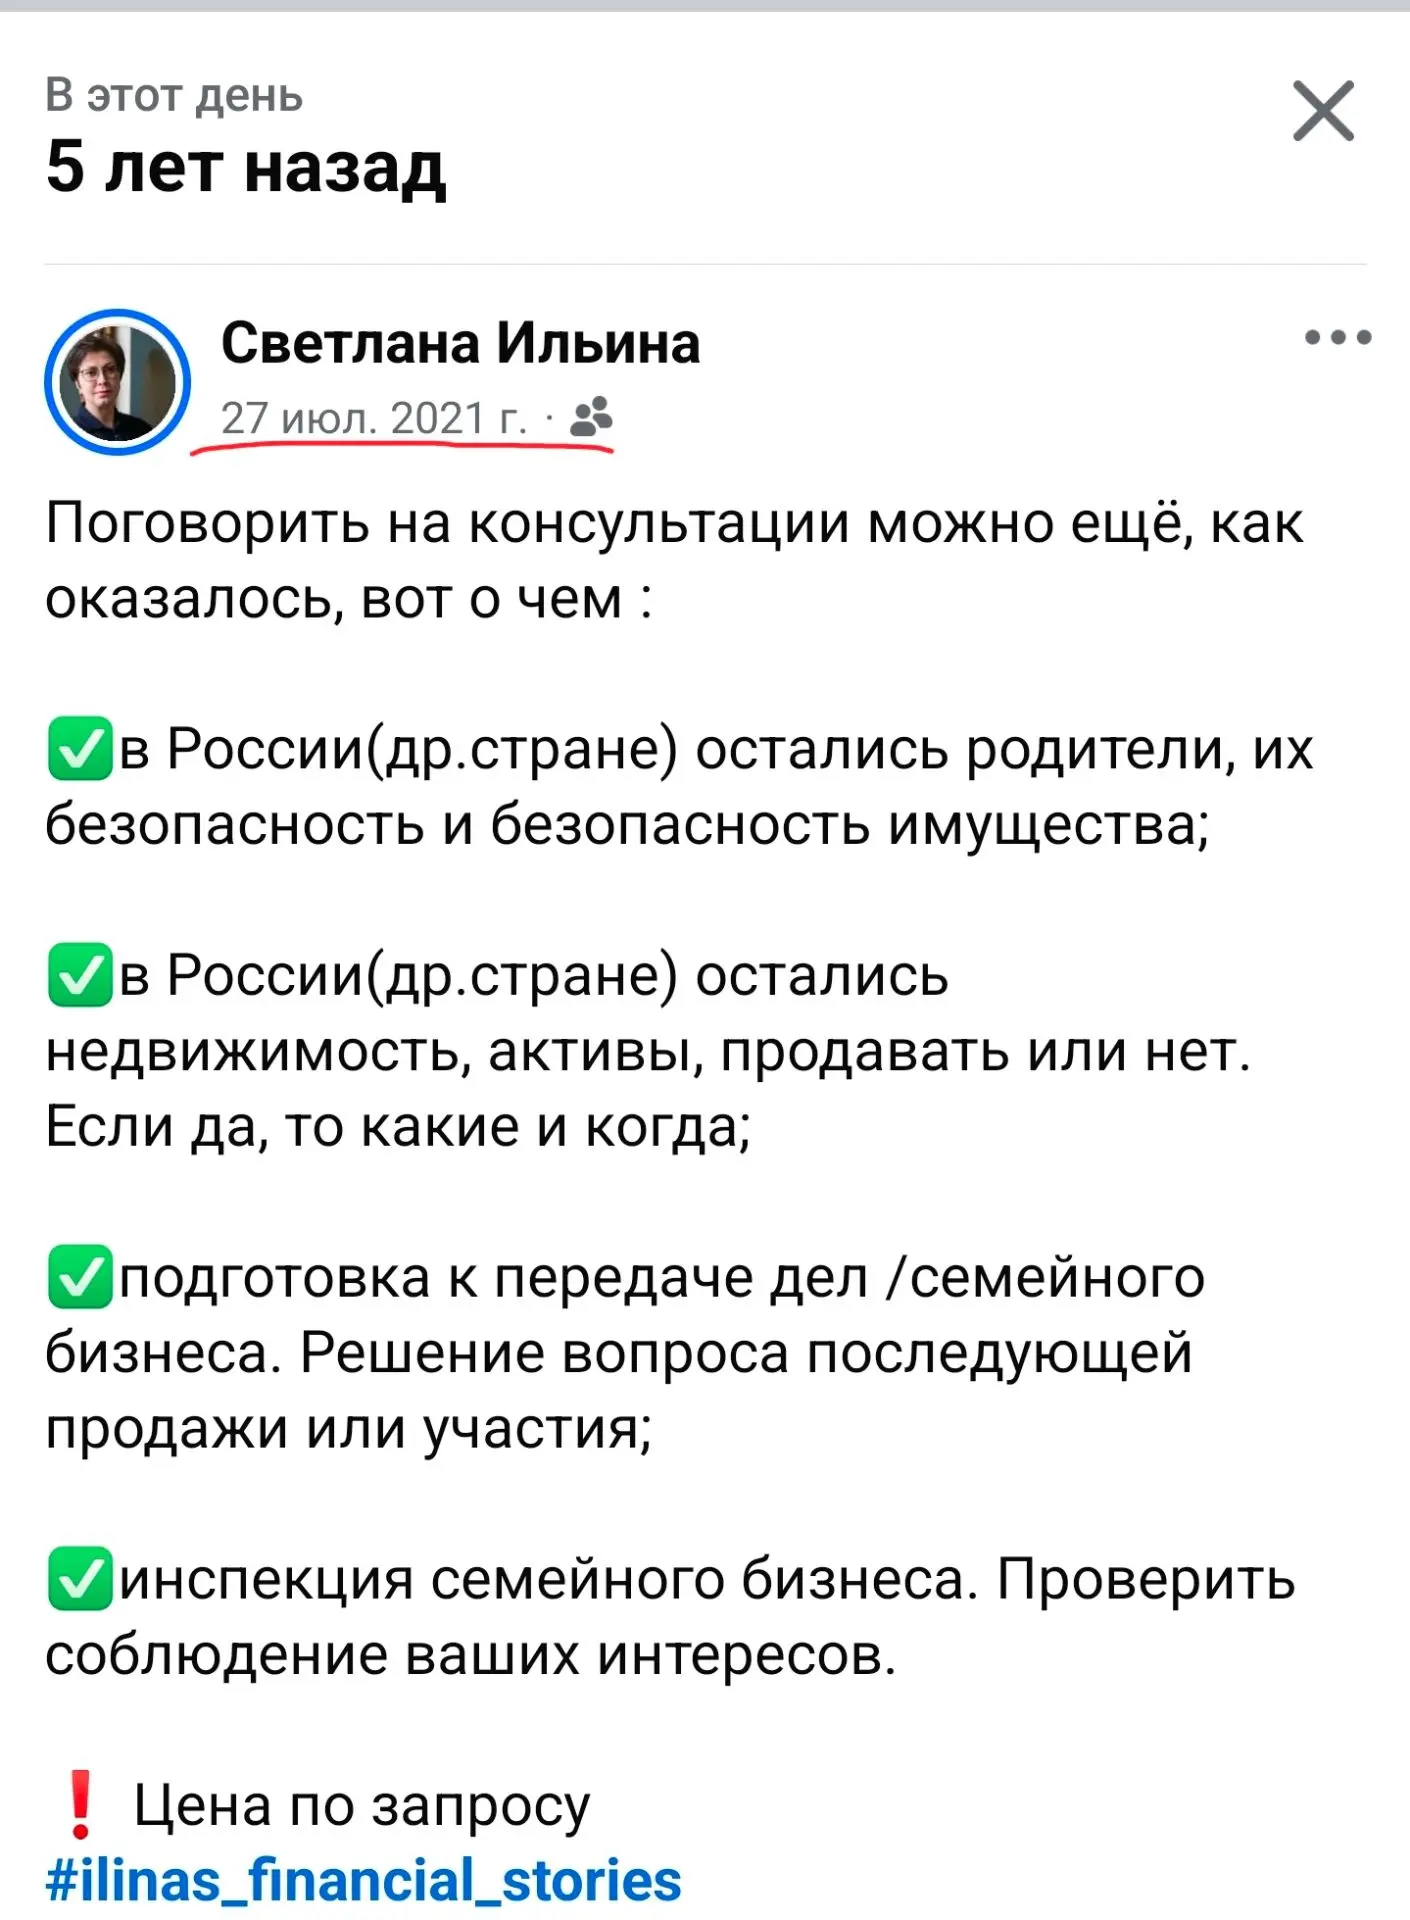
Task: Tap the text "Если да, то какие и когда"
Action: click(x=397, y=1127)
